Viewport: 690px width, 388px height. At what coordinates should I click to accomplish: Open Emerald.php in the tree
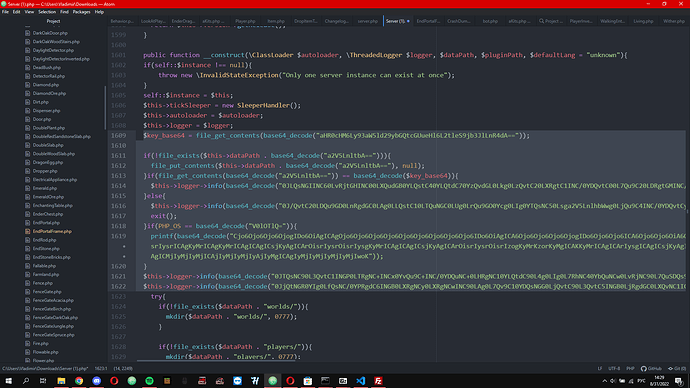coord(44,188)
